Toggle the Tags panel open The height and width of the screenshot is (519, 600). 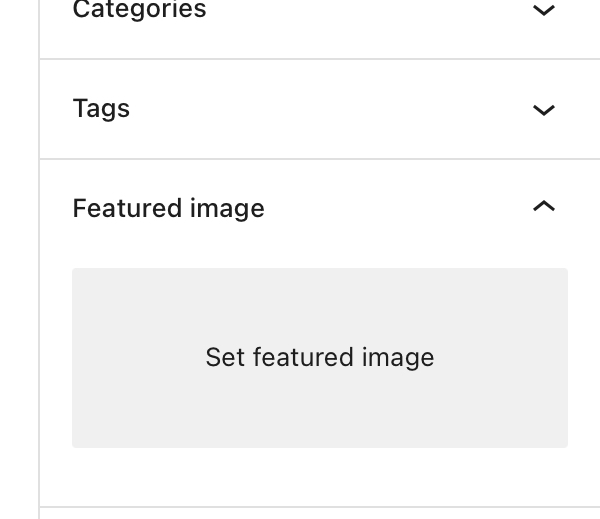[543, 110]
